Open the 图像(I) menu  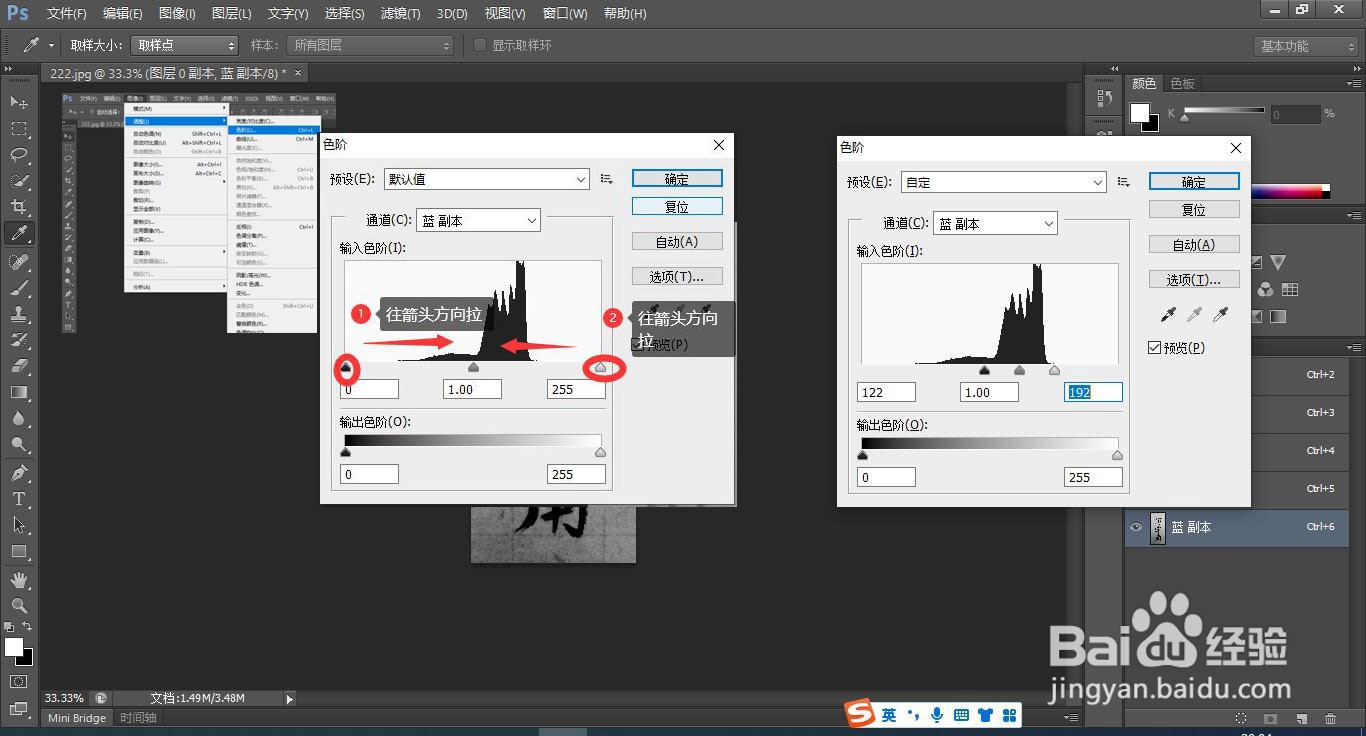pos(177,13)
